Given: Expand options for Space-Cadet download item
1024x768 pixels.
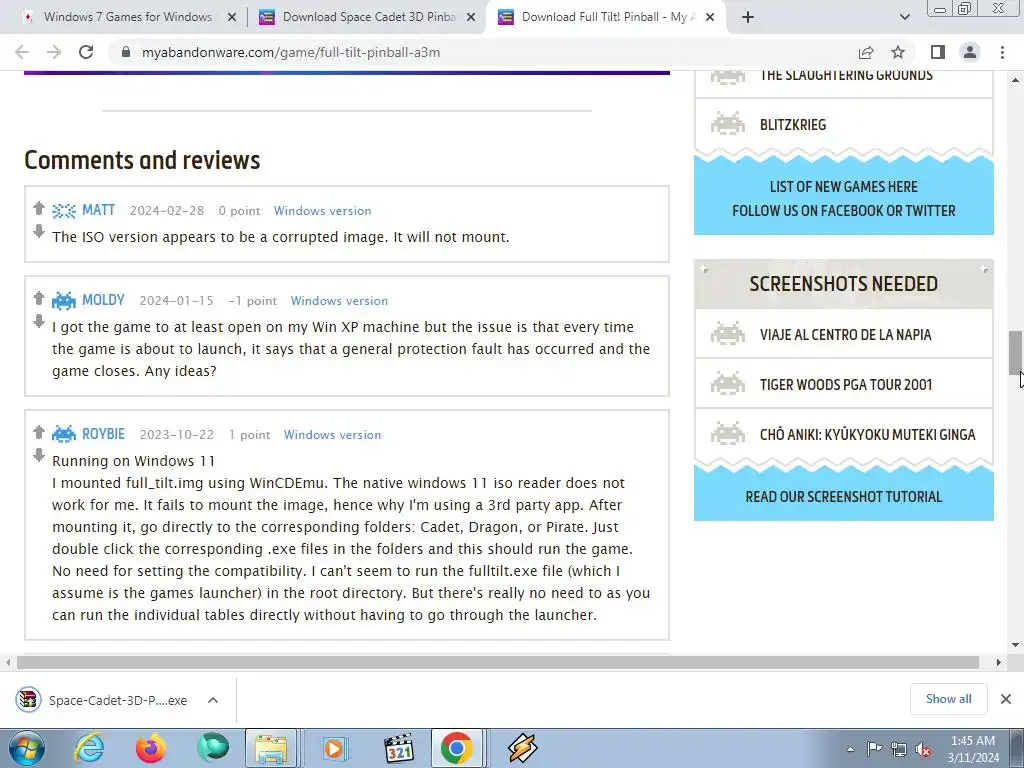Looking at the screenshot, I should pyautogui.click(x=213, y=700).
